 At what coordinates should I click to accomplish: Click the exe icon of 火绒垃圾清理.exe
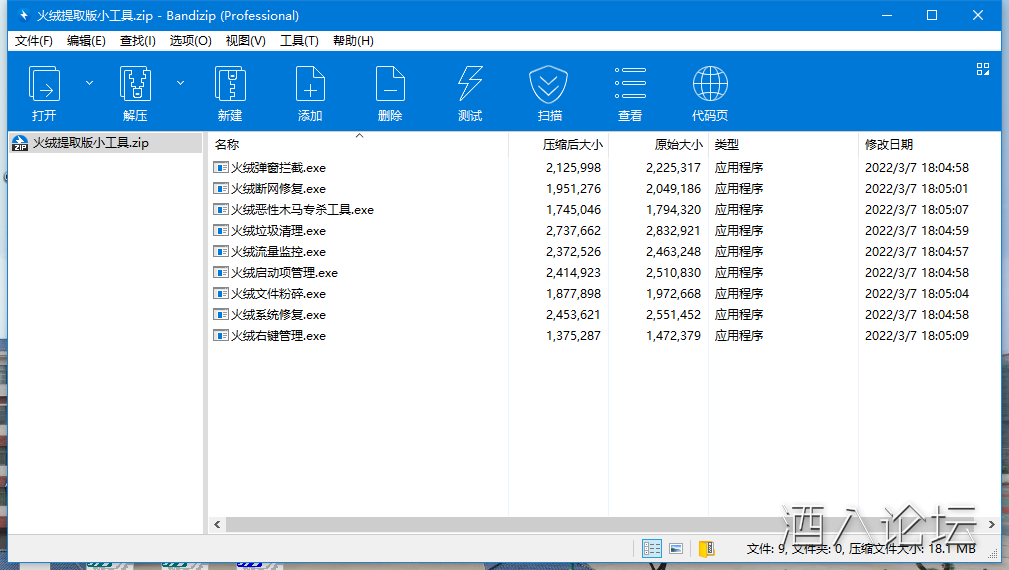pos(221,230)
